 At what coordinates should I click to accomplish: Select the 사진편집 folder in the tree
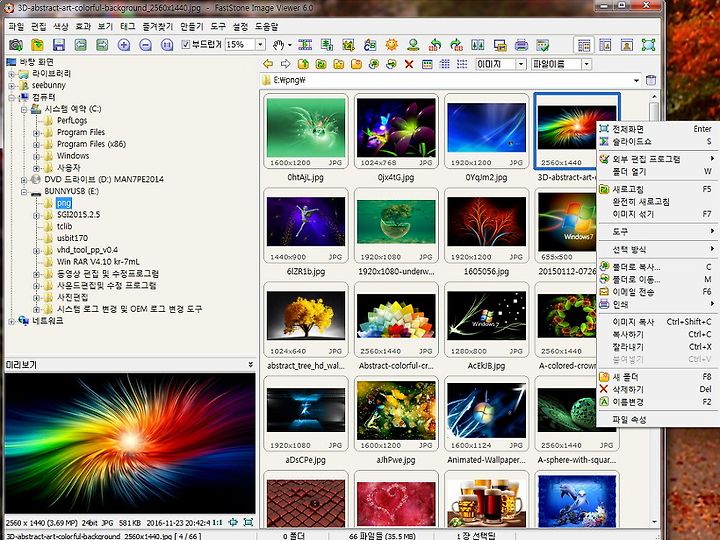tap(72, 297)
